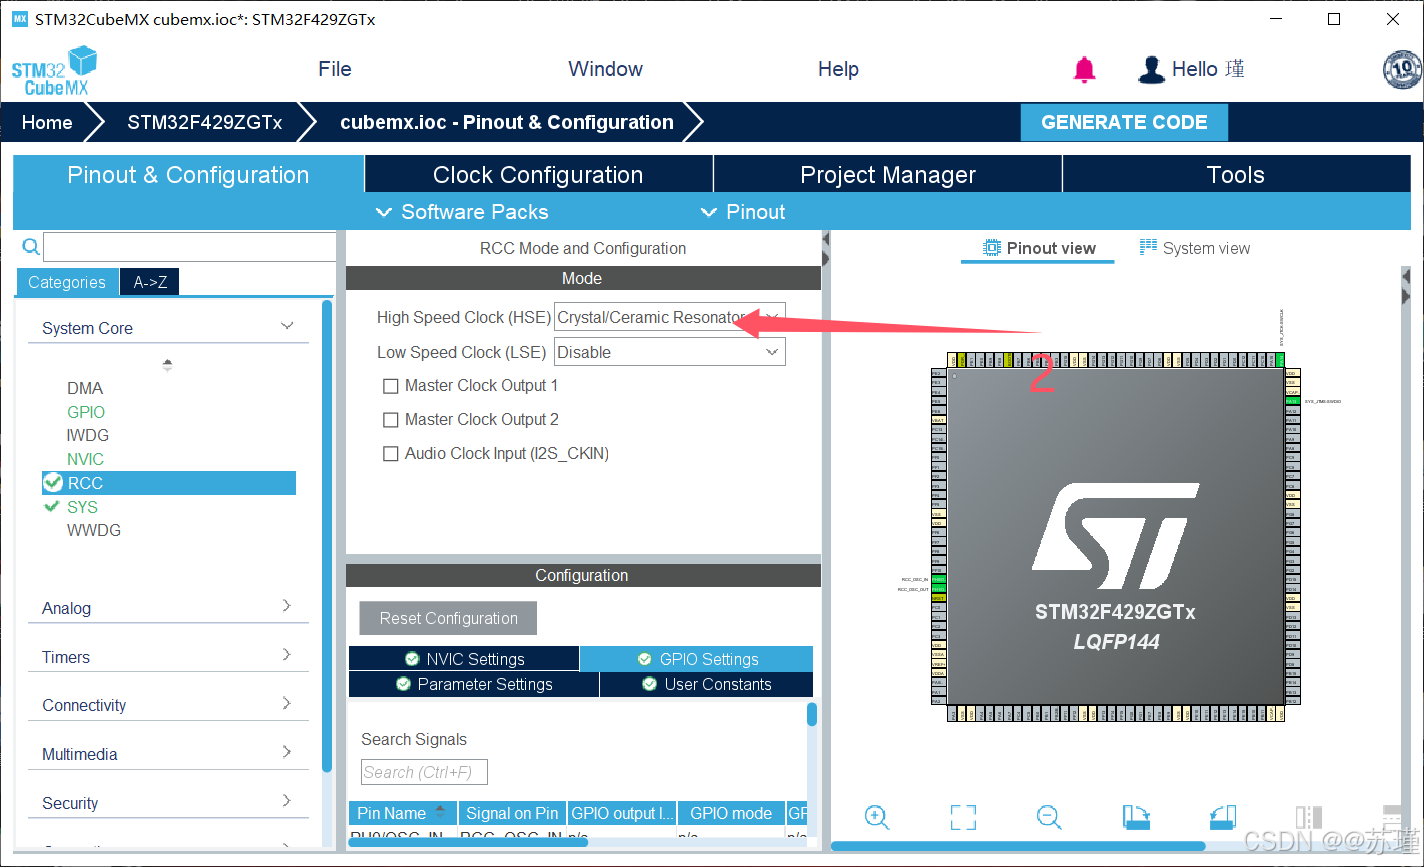1424x867 pixels.
Task: Select the Categories tab
Action: click(x=67, y=282)
